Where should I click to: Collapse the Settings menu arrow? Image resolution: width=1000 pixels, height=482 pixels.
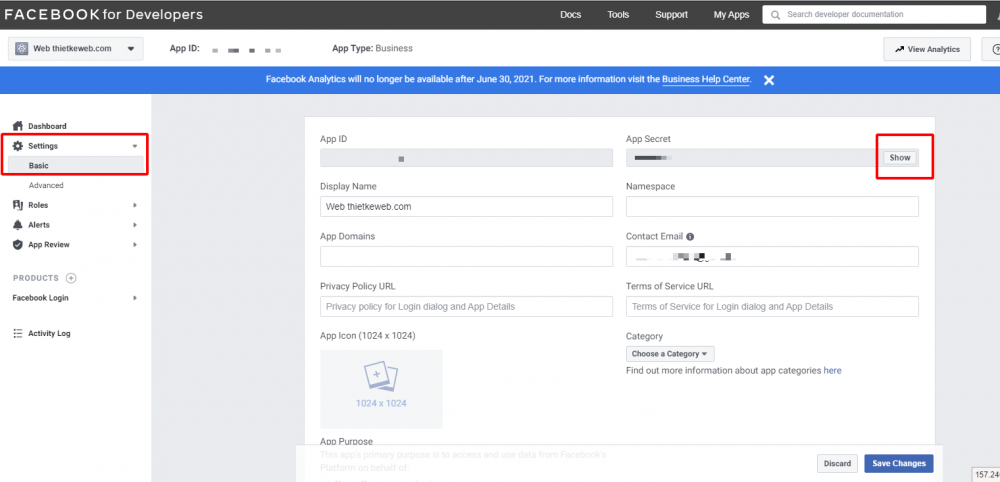[x=135, y=146]
